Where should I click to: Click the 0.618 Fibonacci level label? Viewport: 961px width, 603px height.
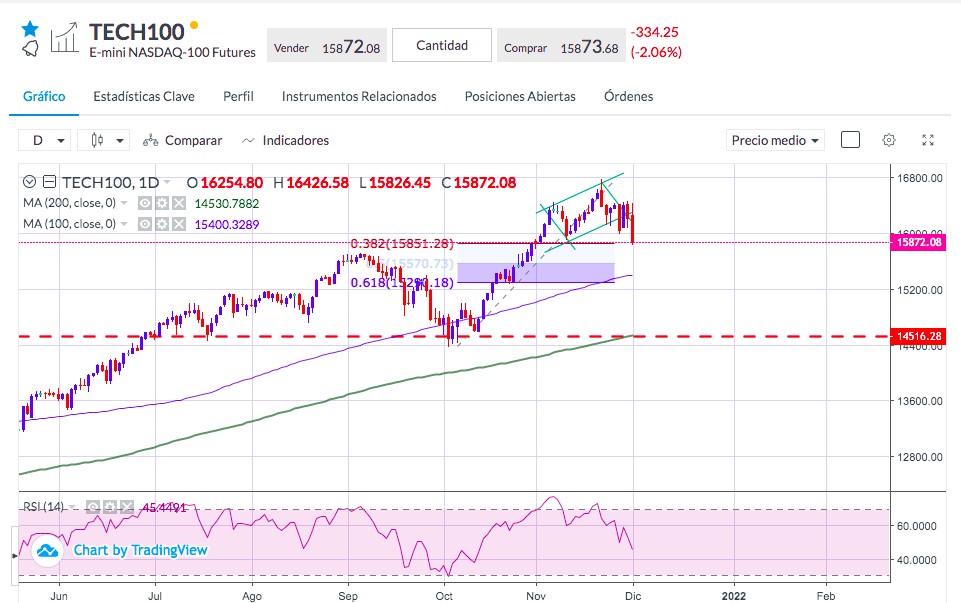tap(402, 283)
